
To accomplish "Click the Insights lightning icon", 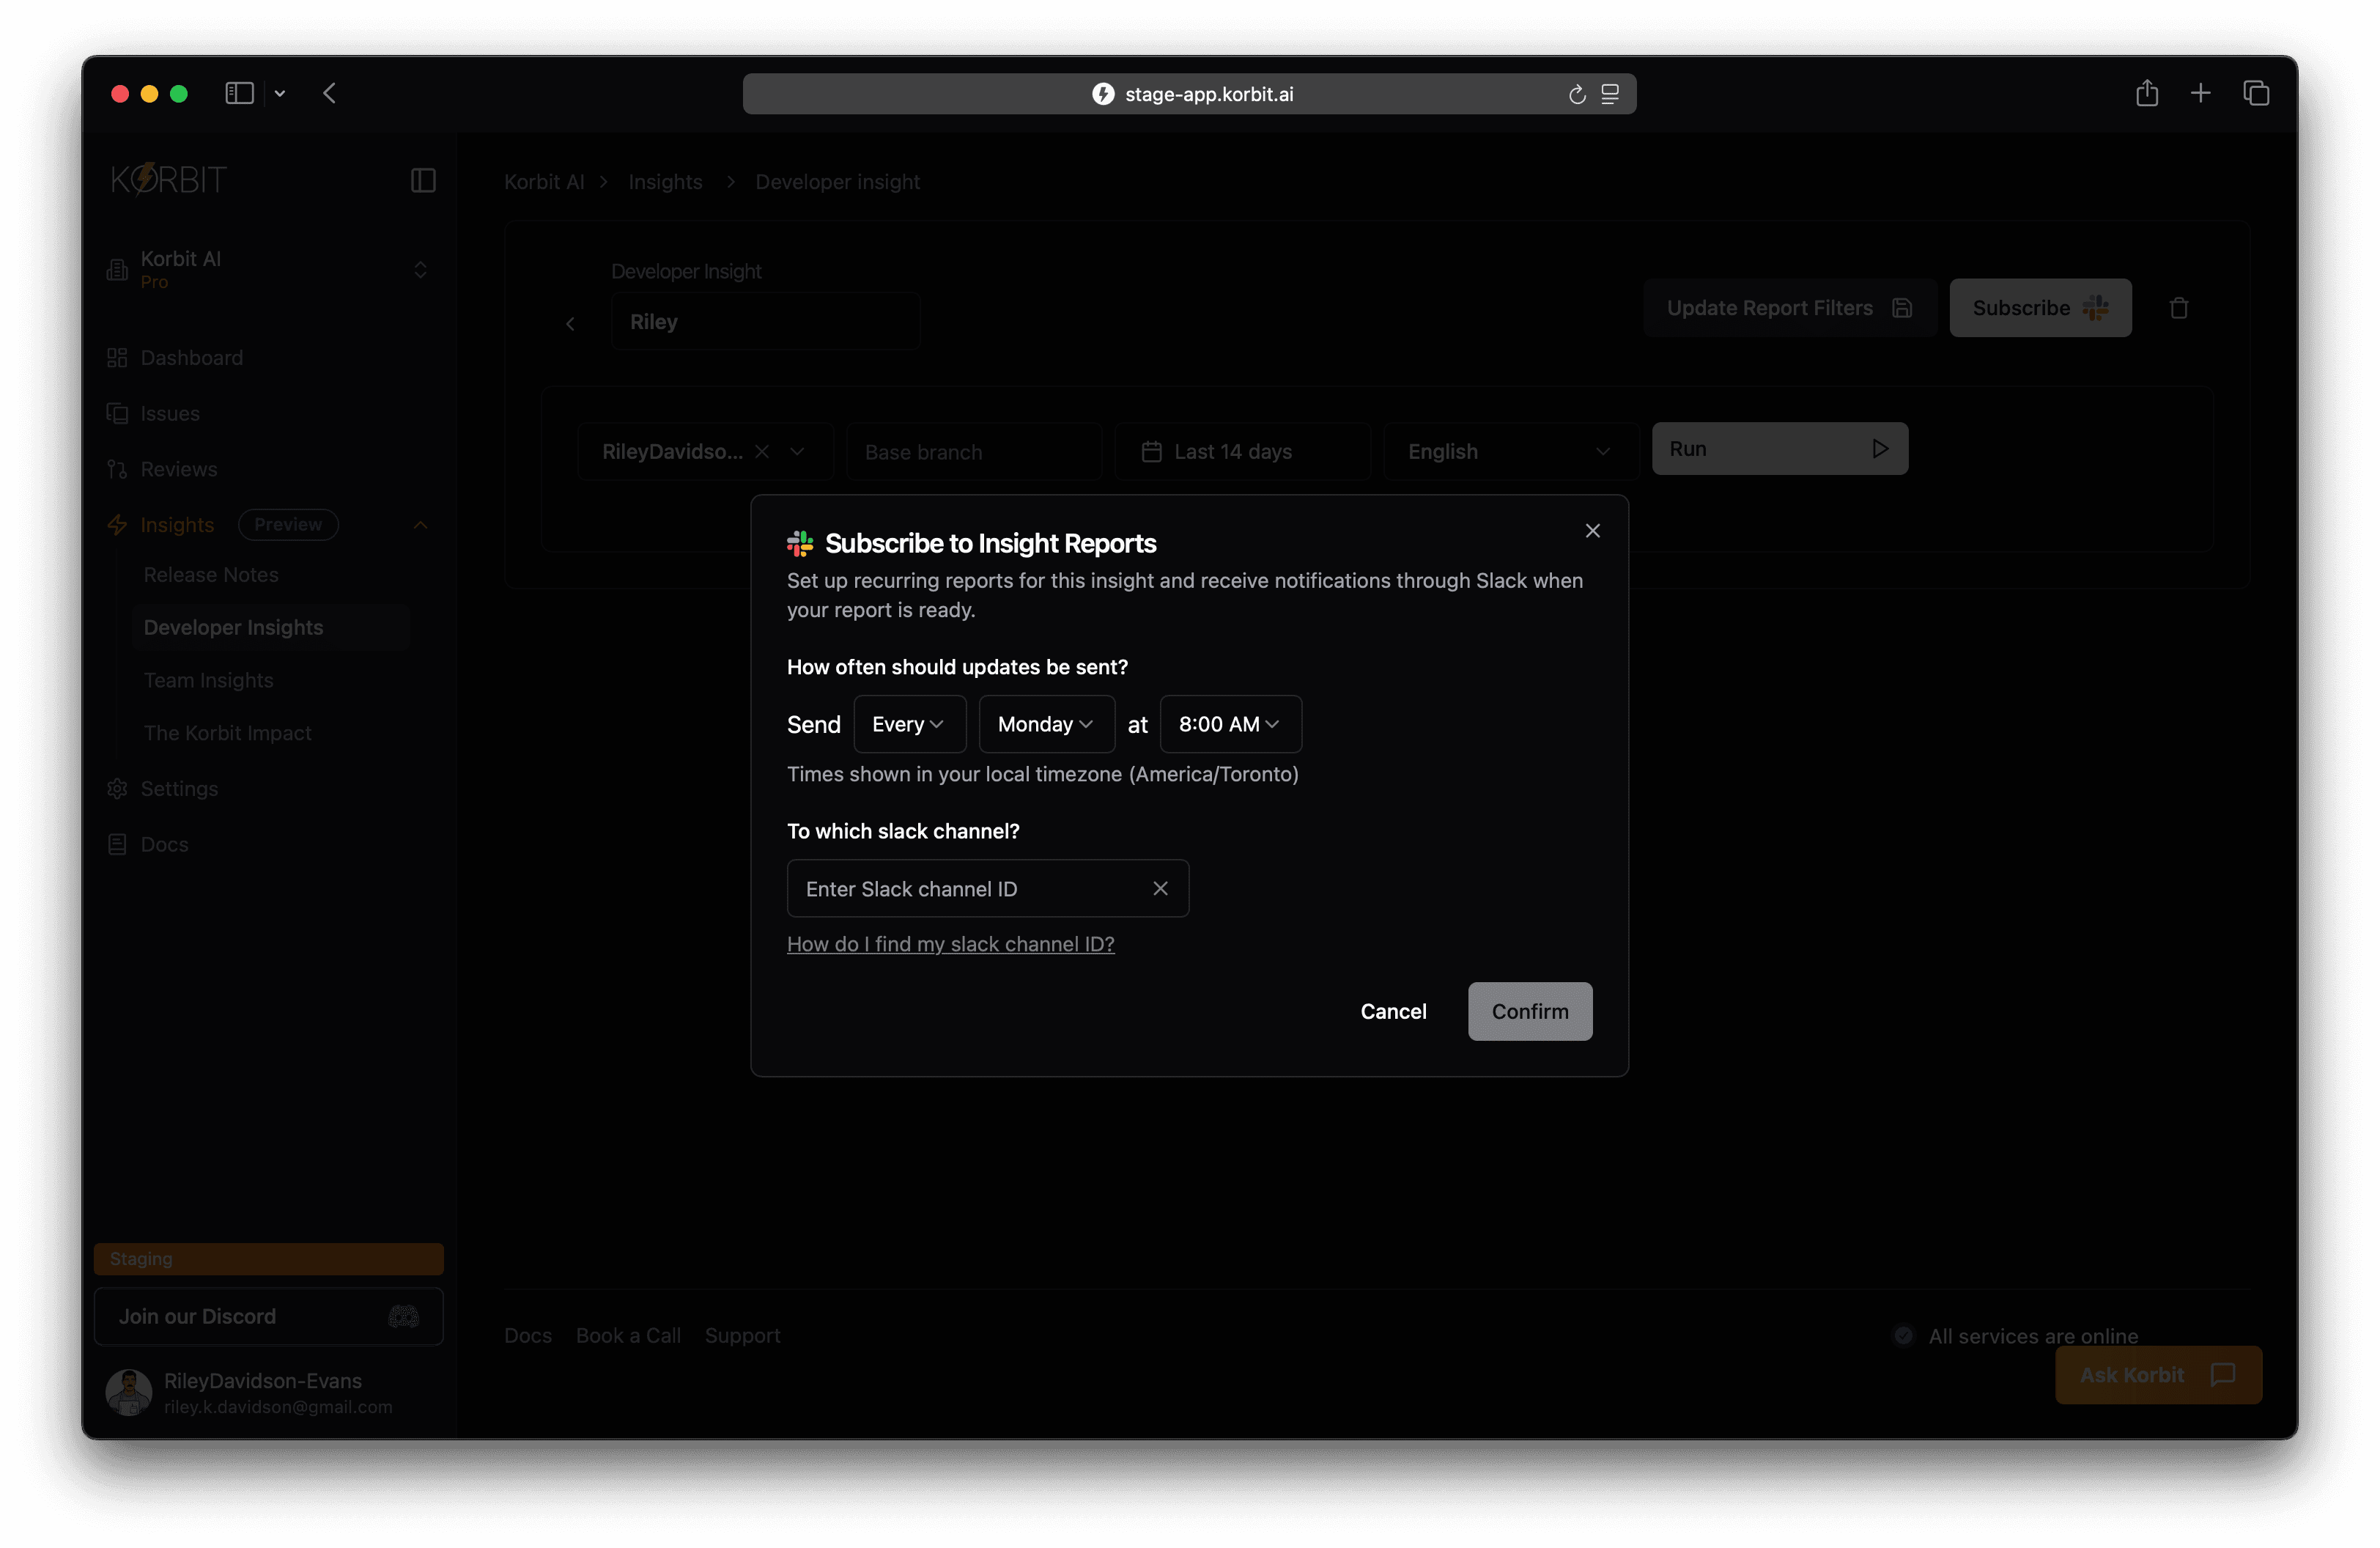I will point(117,525).
